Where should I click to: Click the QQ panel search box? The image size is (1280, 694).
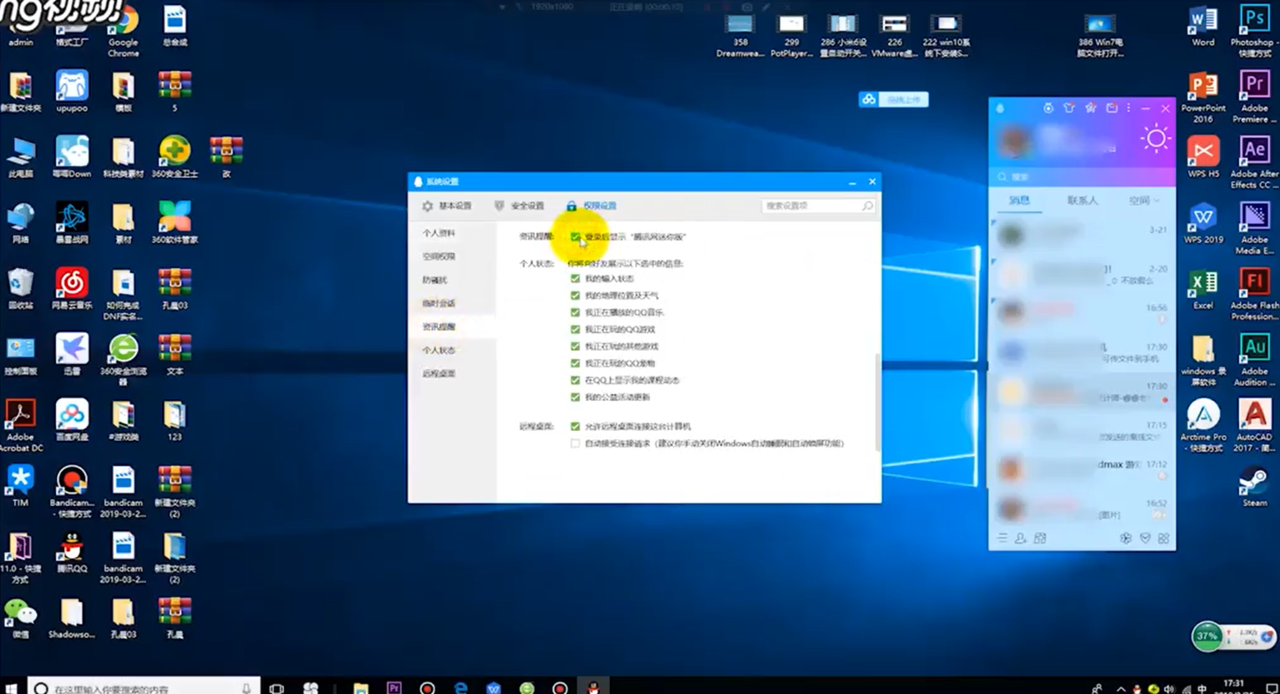pyautogui.click(x=1082, y=177)
